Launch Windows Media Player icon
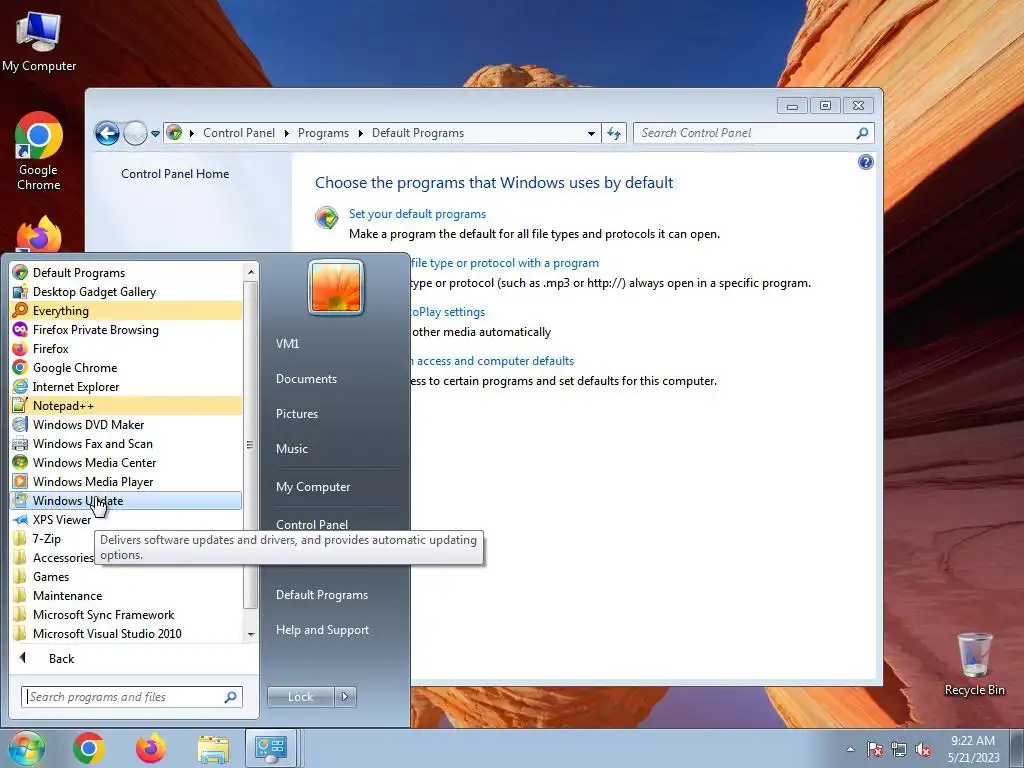The height and width of the screenshot is (768, 1024). (x=20, y=481)
